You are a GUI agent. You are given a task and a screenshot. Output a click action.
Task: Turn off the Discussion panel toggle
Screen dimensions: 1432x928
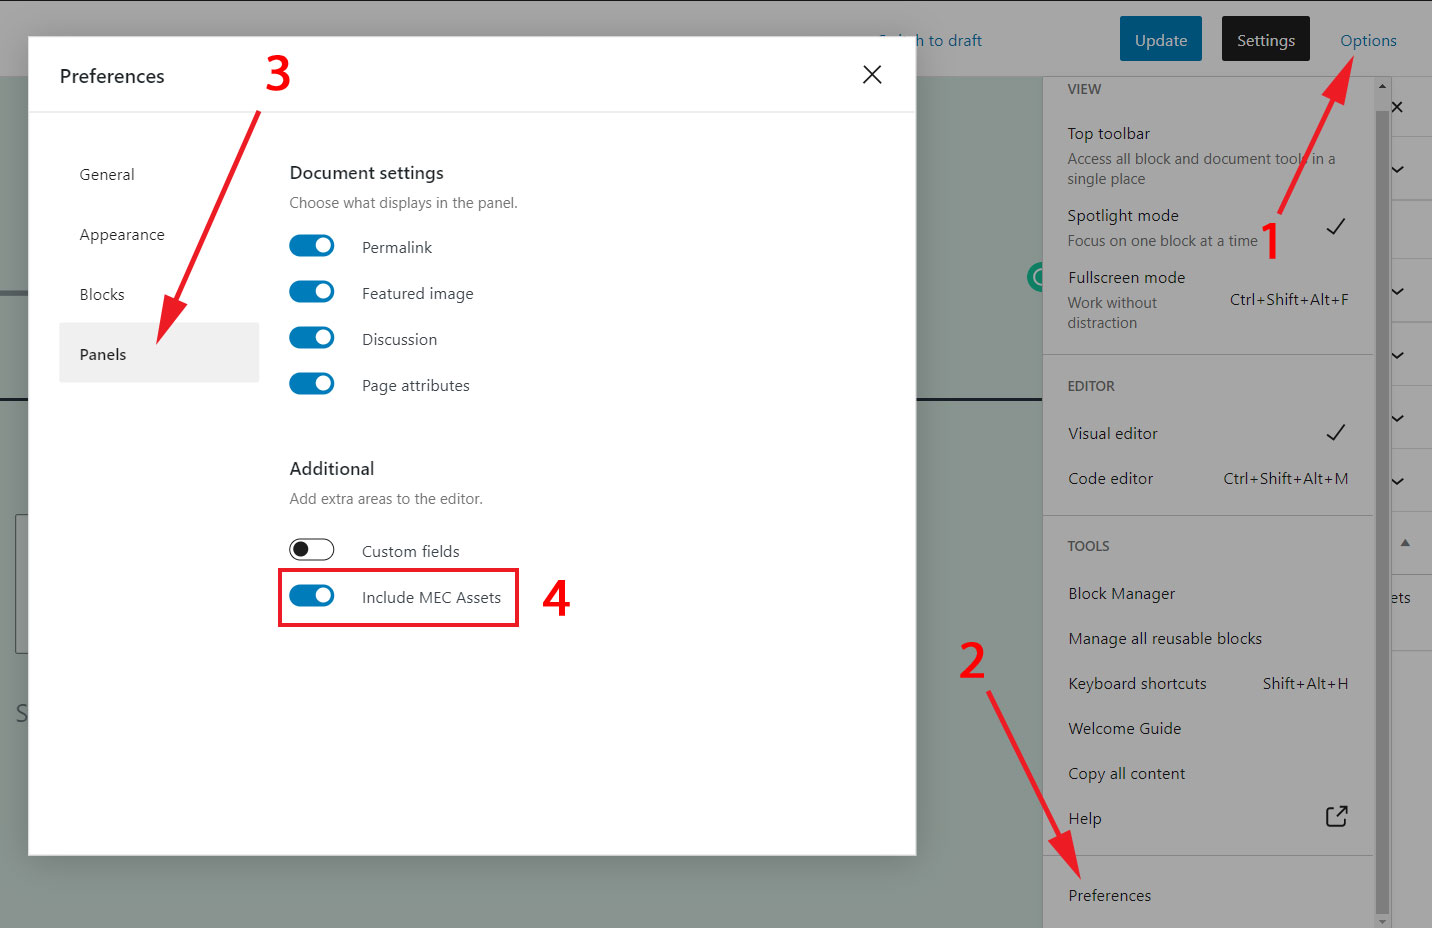point(312,338)
